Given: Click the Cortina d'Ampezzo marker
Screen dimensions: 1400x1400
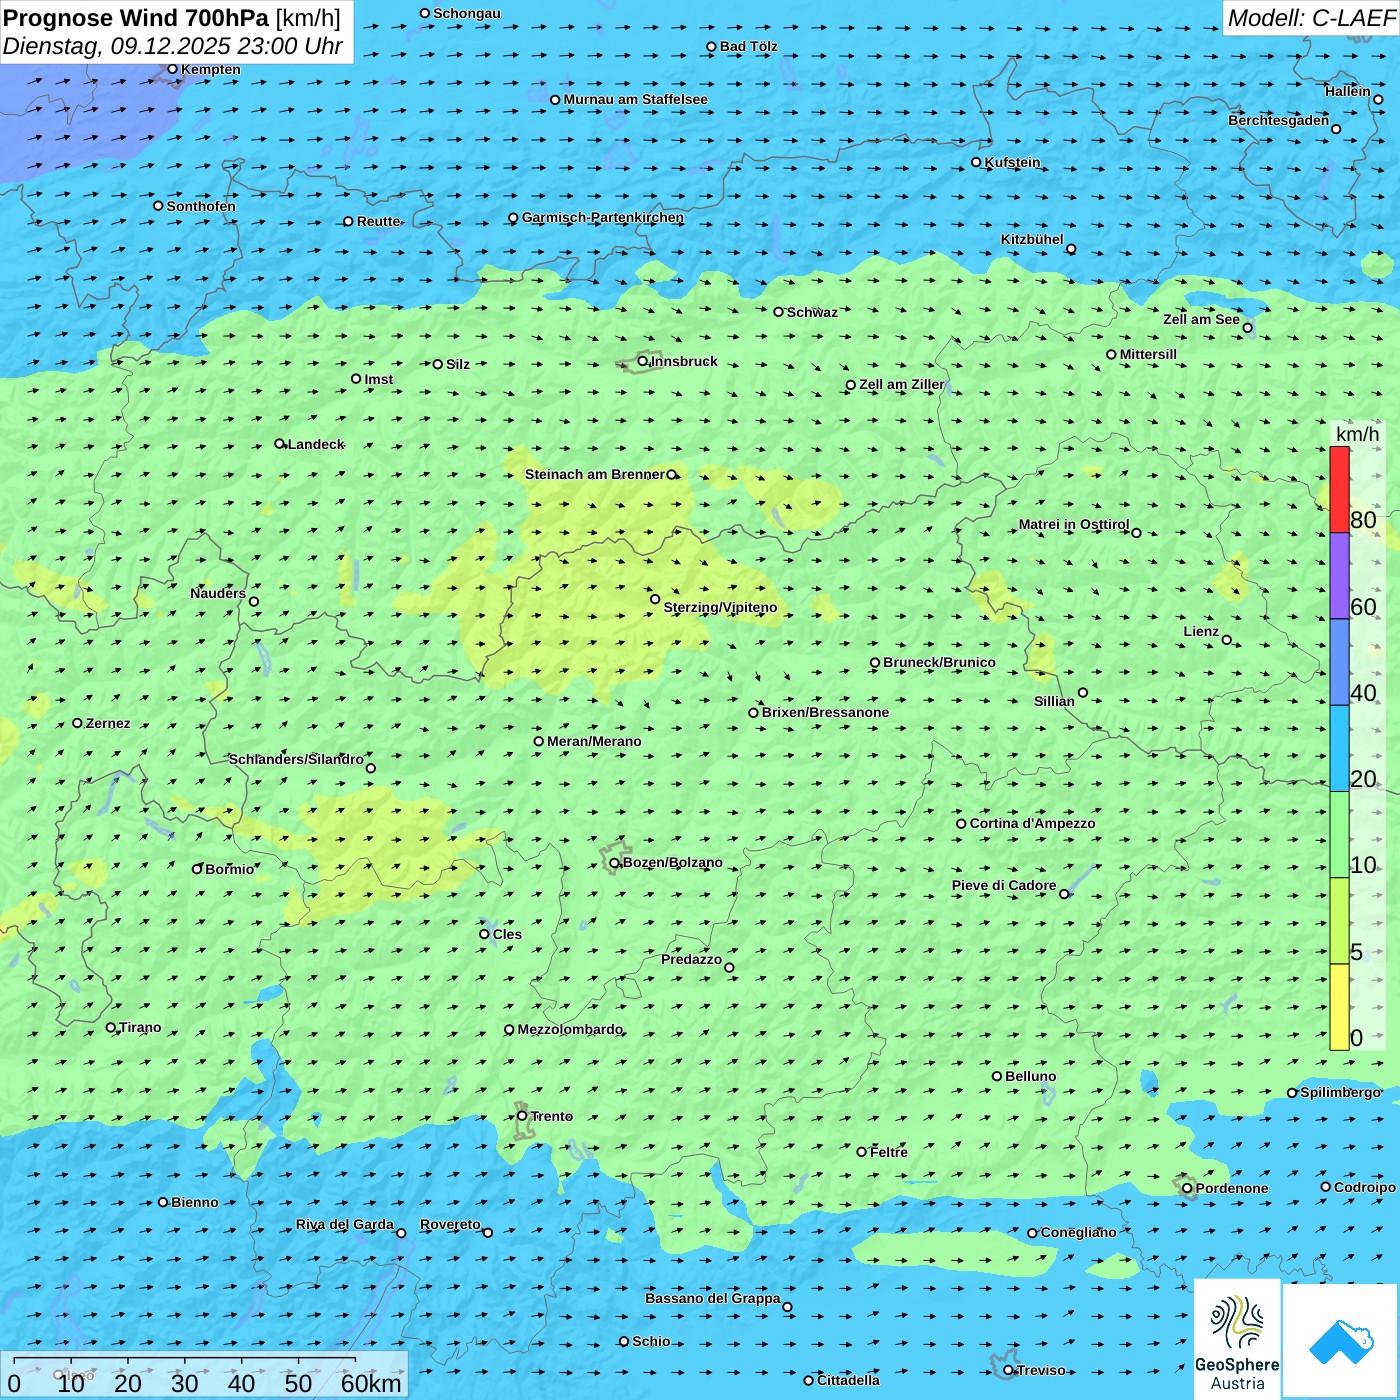Looking at the screenshot, I should (961, 824).
